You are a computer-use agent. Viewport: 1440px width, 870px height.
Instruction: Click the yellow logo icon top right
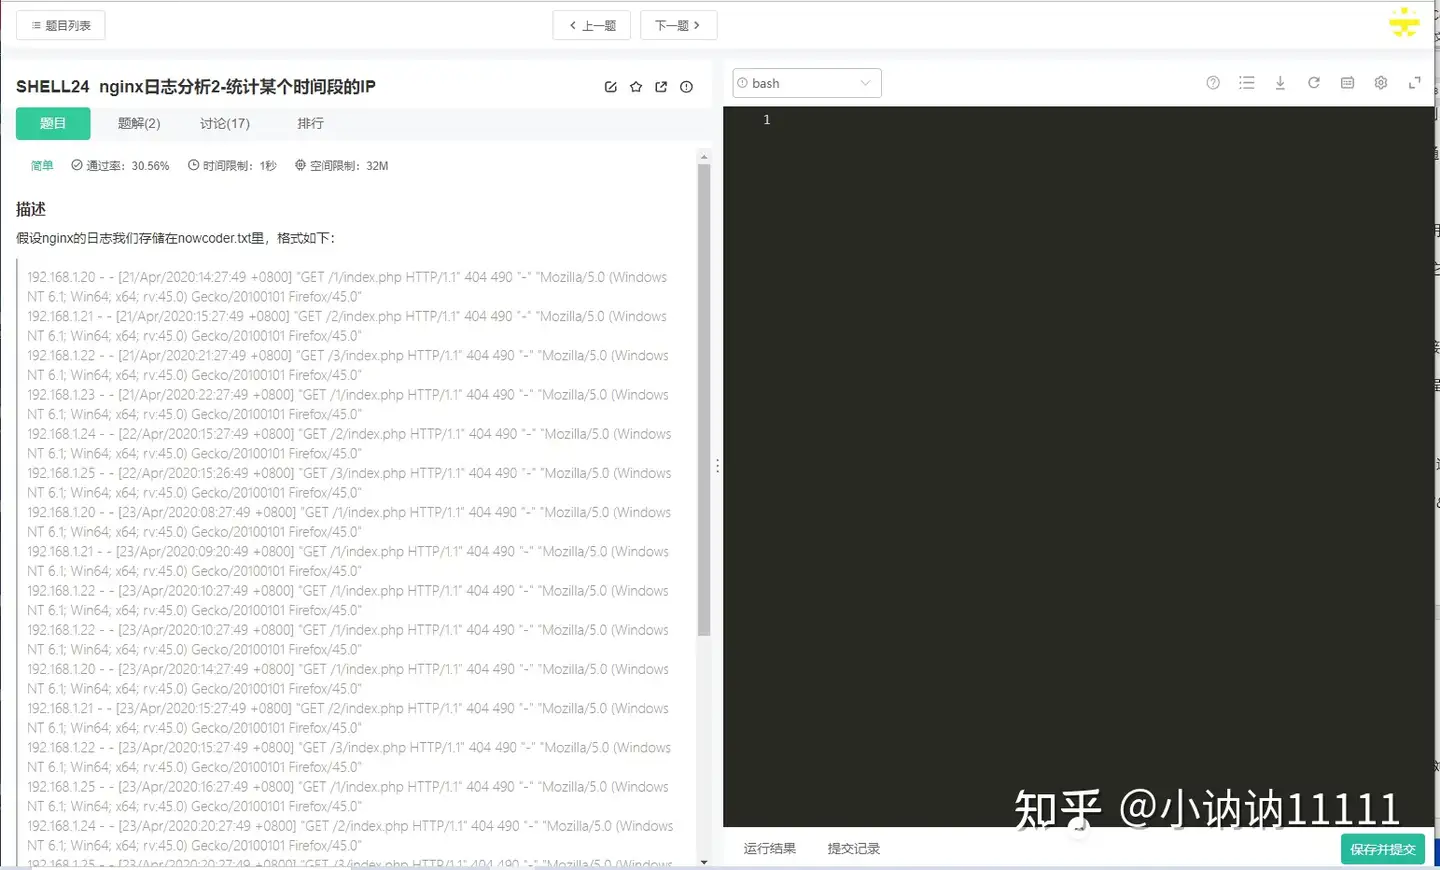coord(1404,22)
